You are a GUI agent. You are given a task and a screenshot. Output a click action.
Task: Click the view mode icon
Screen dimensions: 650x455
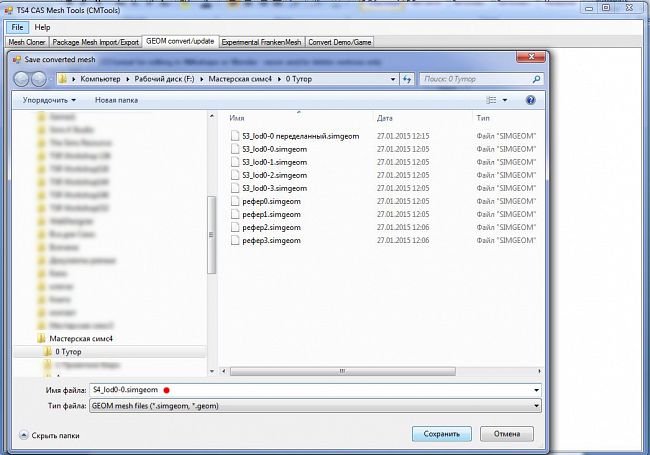(491, 100)
